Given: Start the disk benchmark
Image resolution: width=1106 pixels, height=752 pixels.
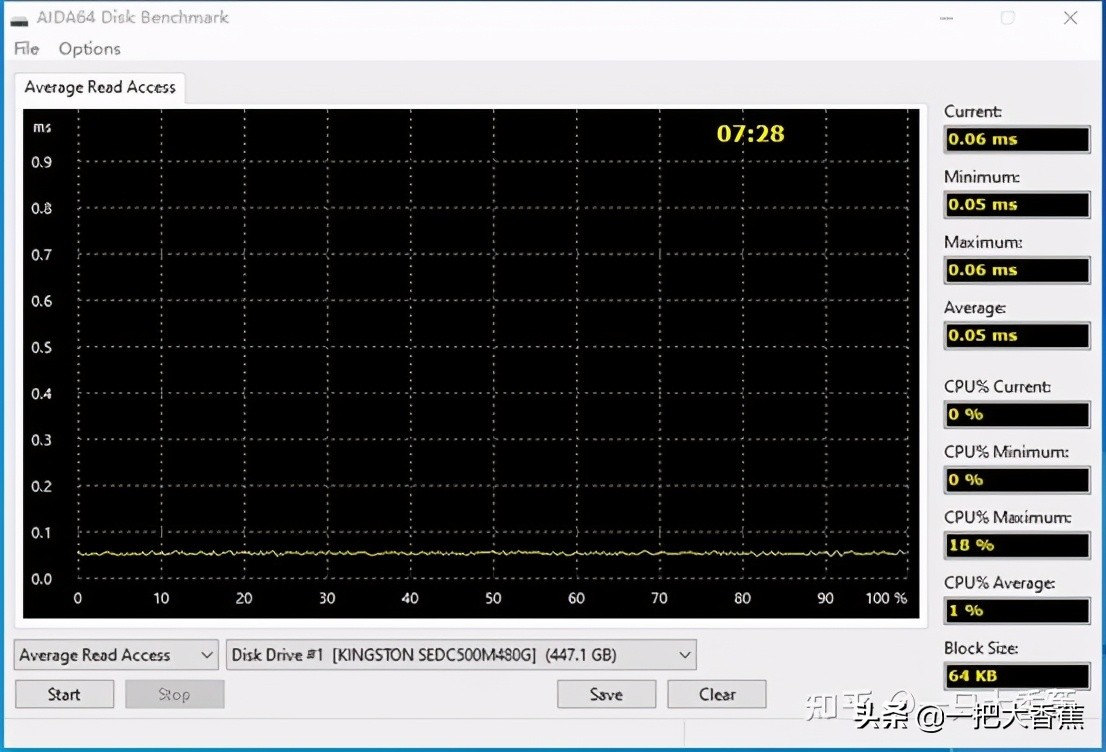Looking at the screenshot, I should (64, 693).
